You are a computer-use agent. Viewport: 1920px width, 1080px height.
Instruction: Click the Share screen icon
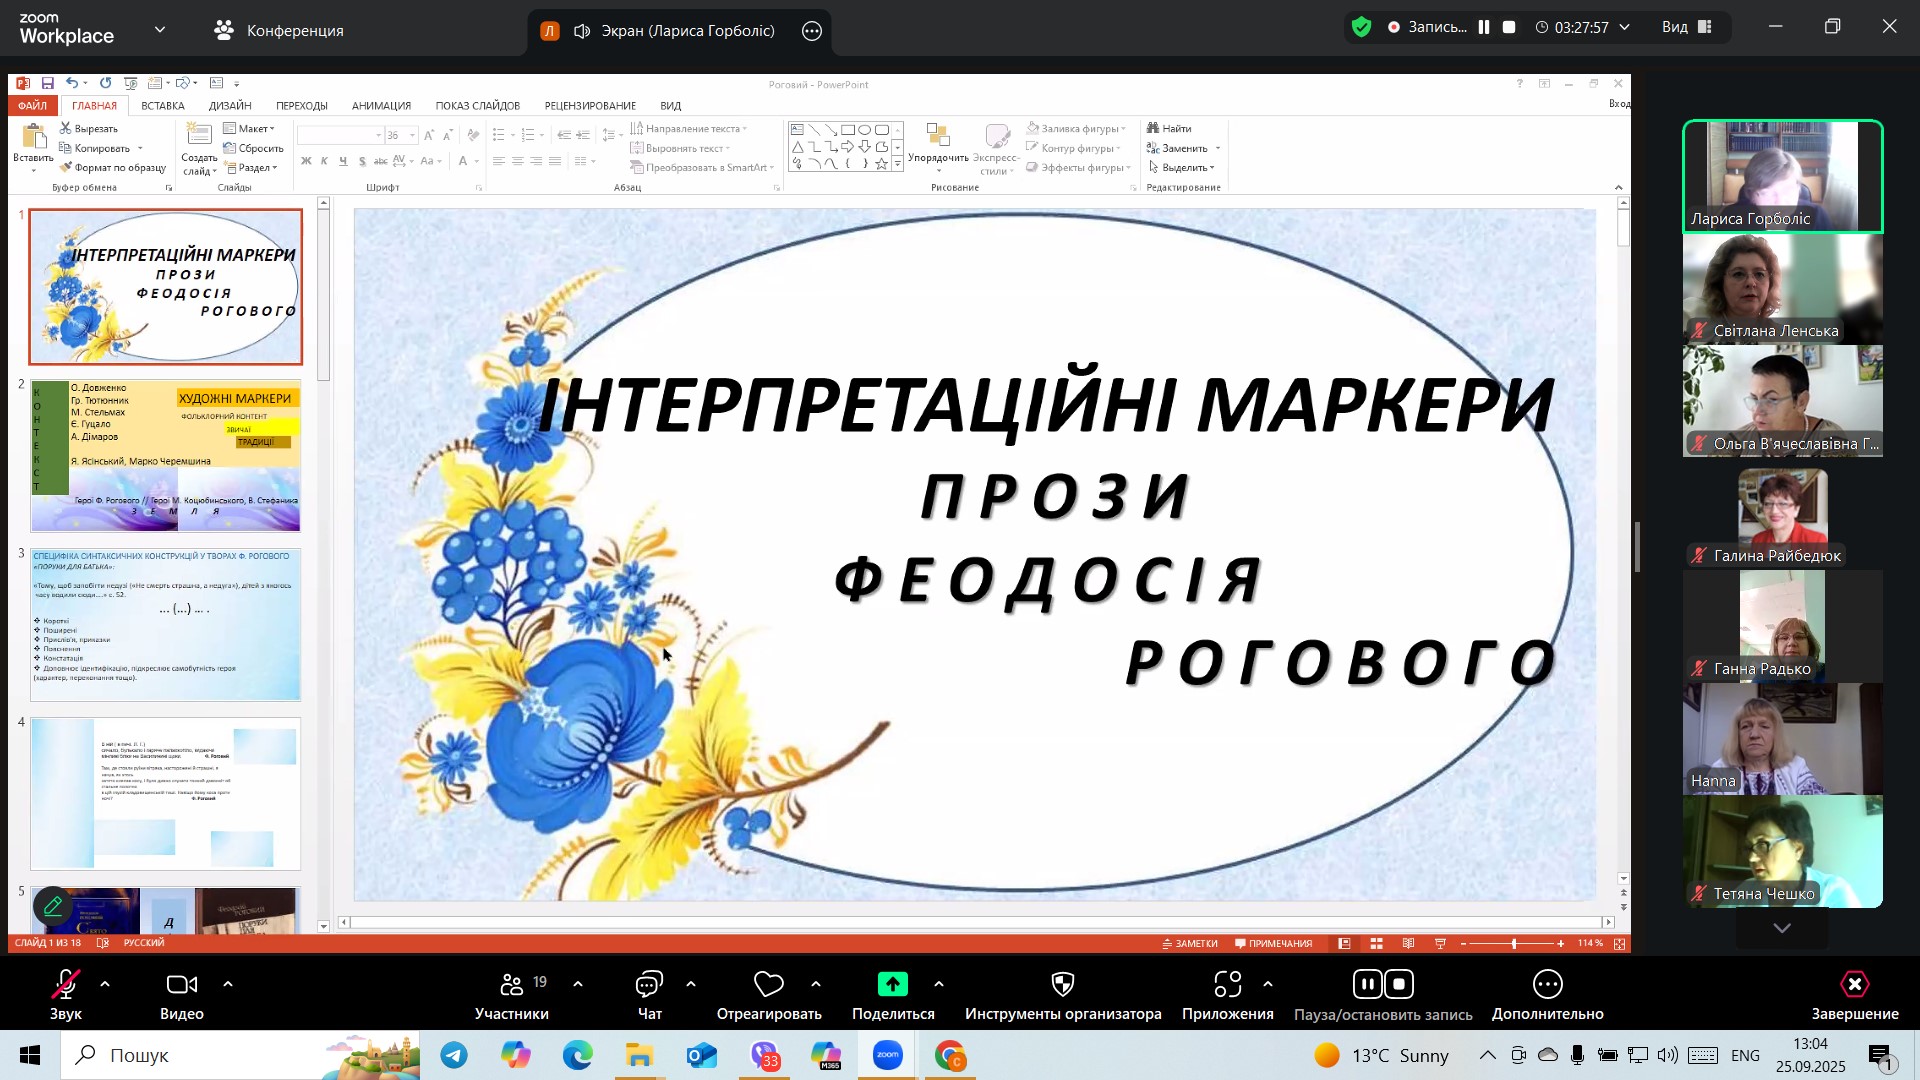pos(892,986)
